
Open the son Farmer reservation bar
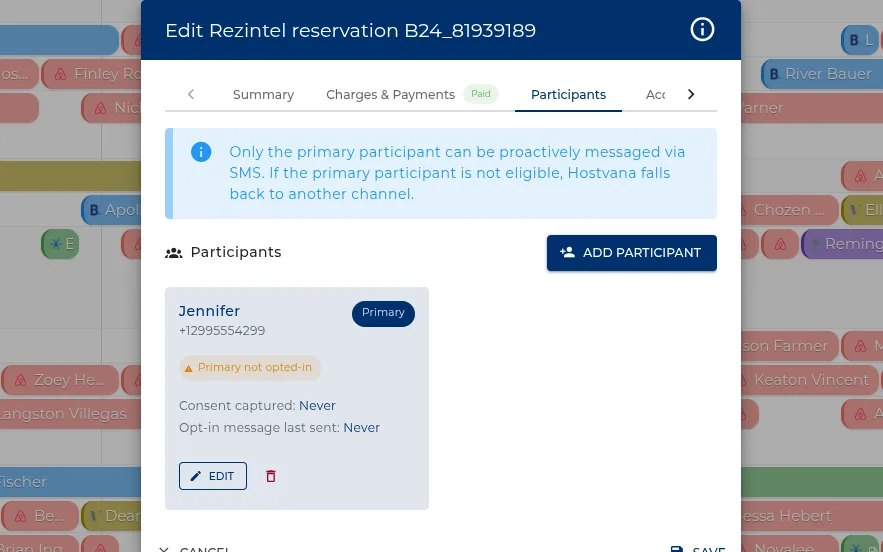tap(790, 346)
